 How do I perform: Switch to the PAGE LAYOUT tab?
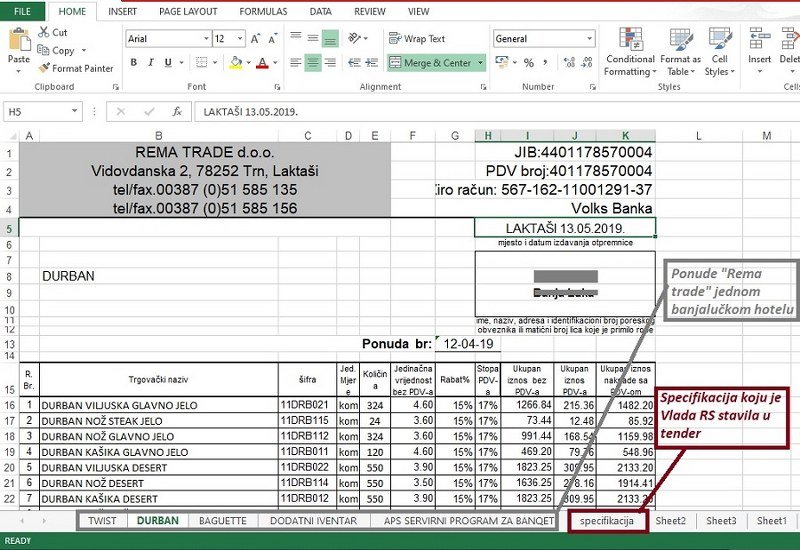[188, 11]
